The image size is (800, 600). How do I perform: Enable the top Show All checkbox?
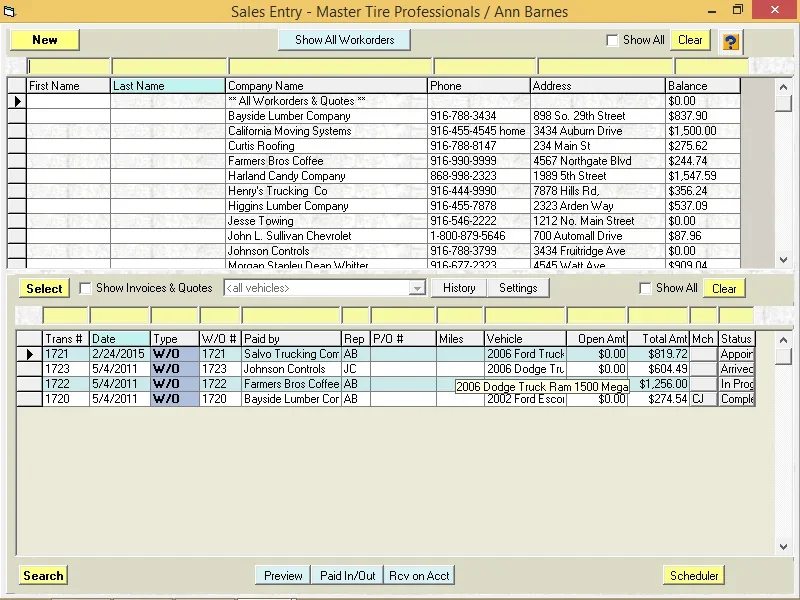(x=612, y=40)
